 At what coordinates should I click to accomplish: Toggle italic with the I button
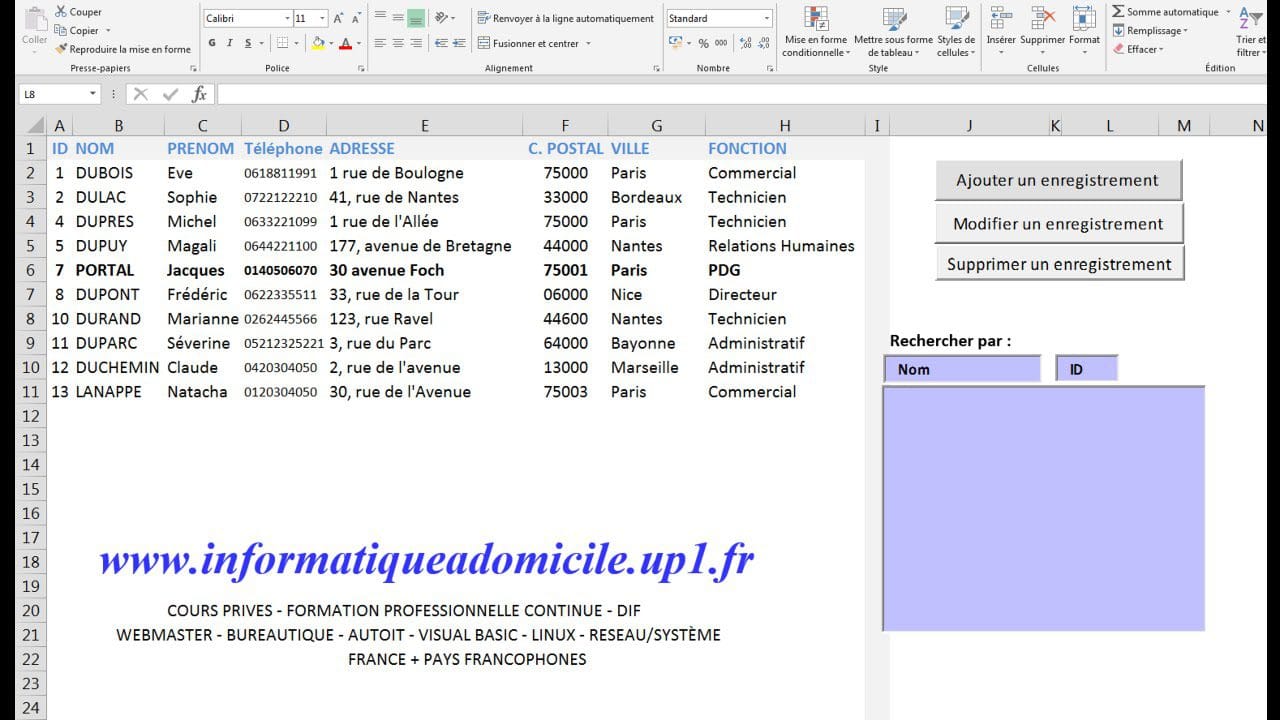pyautogui.click(x=230, y=43)
